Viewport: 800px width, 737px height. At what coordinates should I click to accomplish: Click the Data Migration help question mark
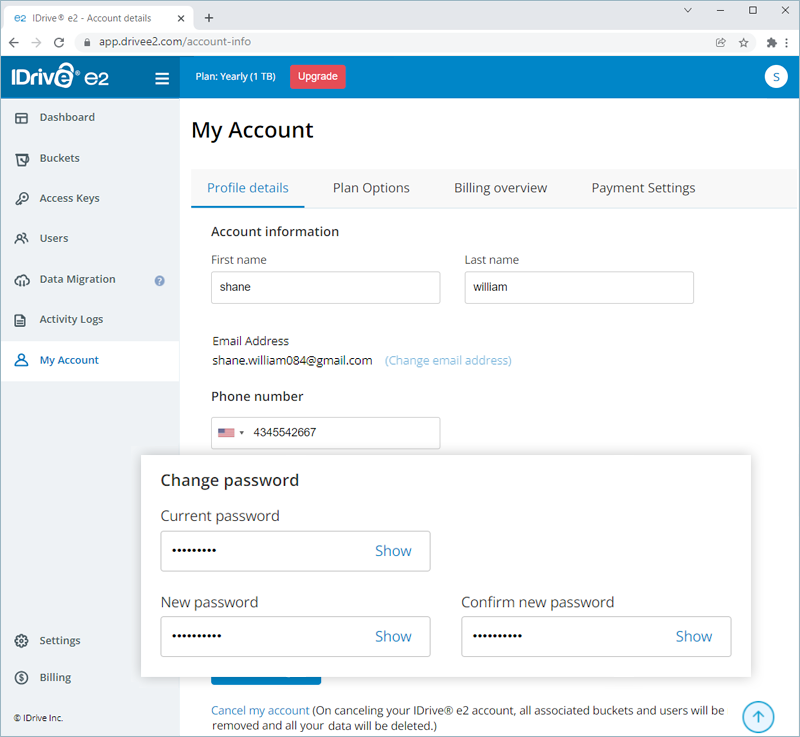159,281
